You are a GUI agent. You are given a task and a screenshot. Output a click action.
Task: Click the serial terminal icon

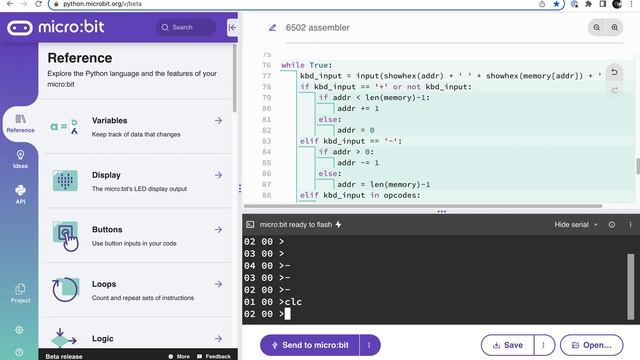(250, 224)
